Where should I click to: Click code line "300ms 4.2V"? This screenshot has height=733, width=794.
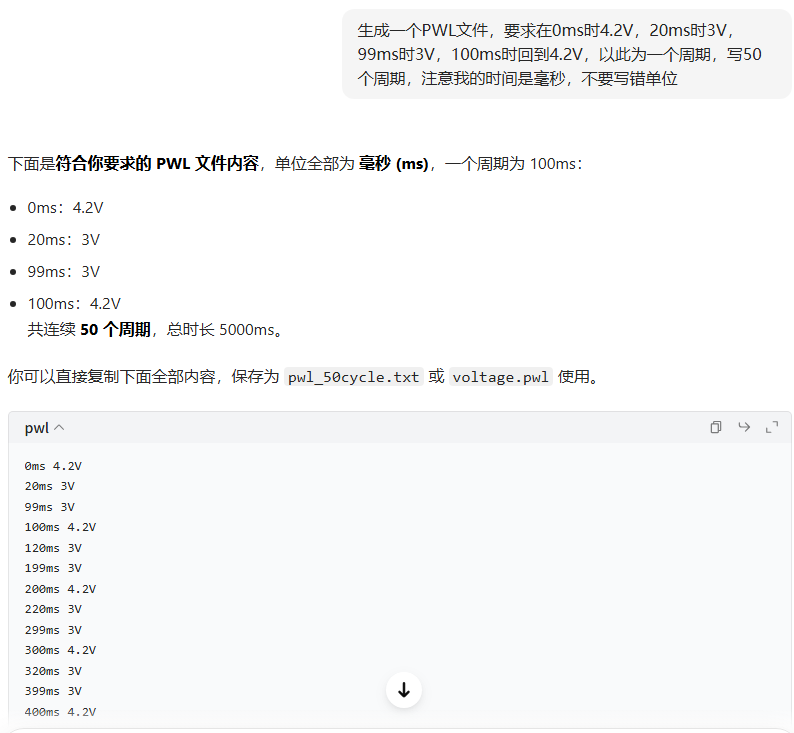tap(60, 650)
